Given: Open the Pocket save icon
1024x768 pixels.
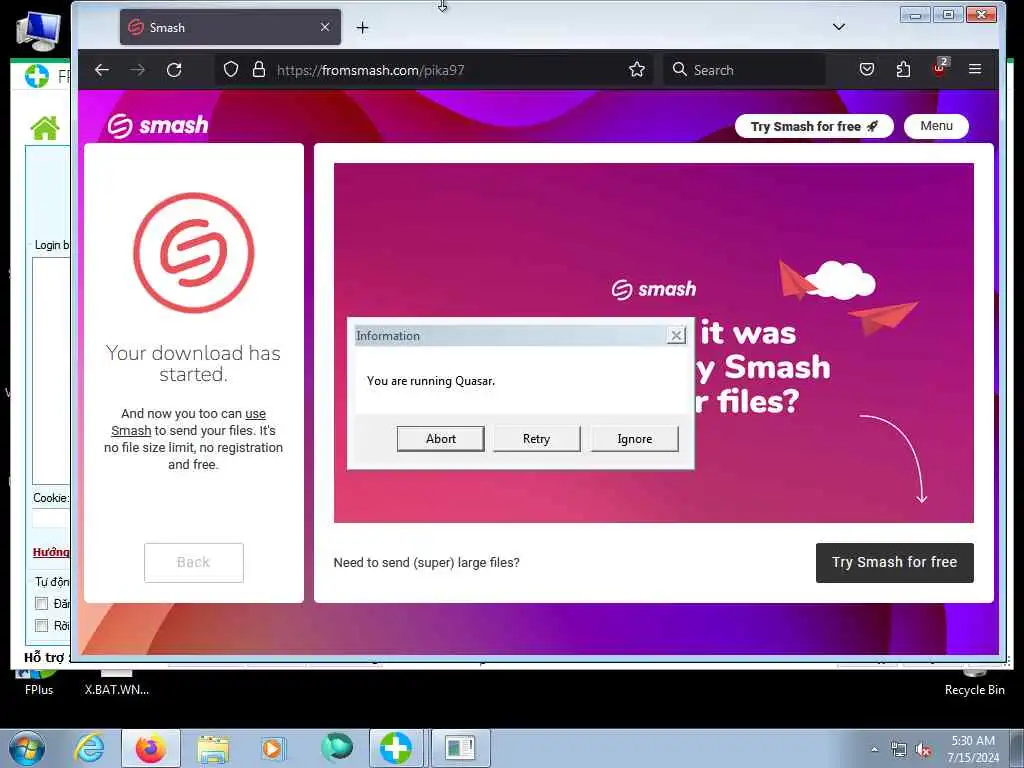Looking at the screenshot, I should tap(867, 69).
